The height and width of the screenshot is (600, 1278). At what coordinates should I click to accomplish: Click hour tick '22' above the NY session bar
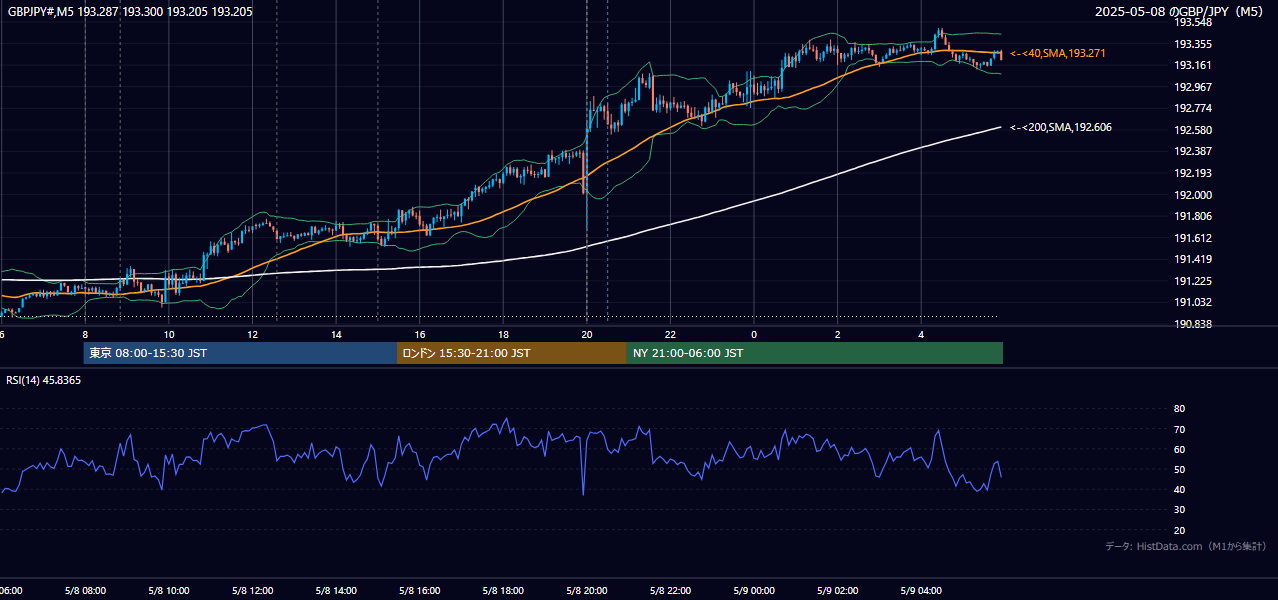(x=671, y=334)
